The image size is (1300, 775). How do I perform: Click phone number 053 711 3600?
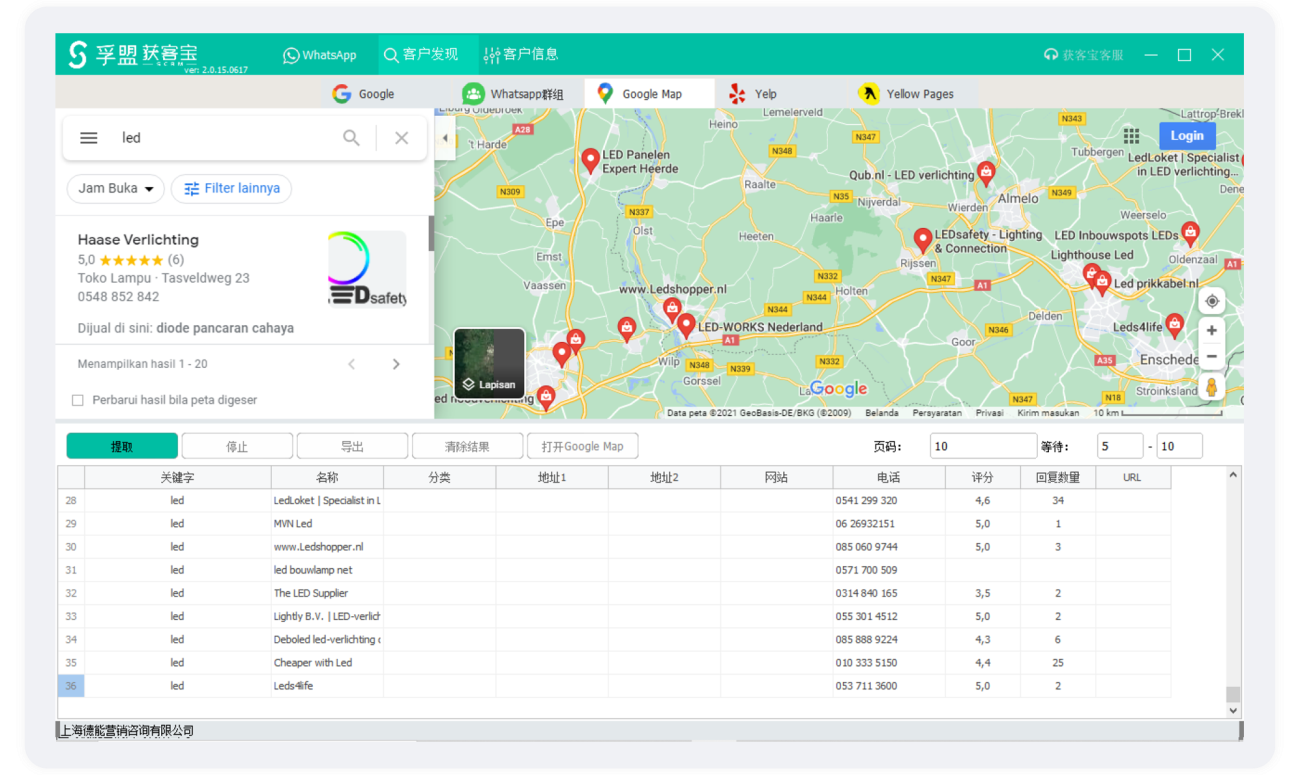click(x=866, y=686)
